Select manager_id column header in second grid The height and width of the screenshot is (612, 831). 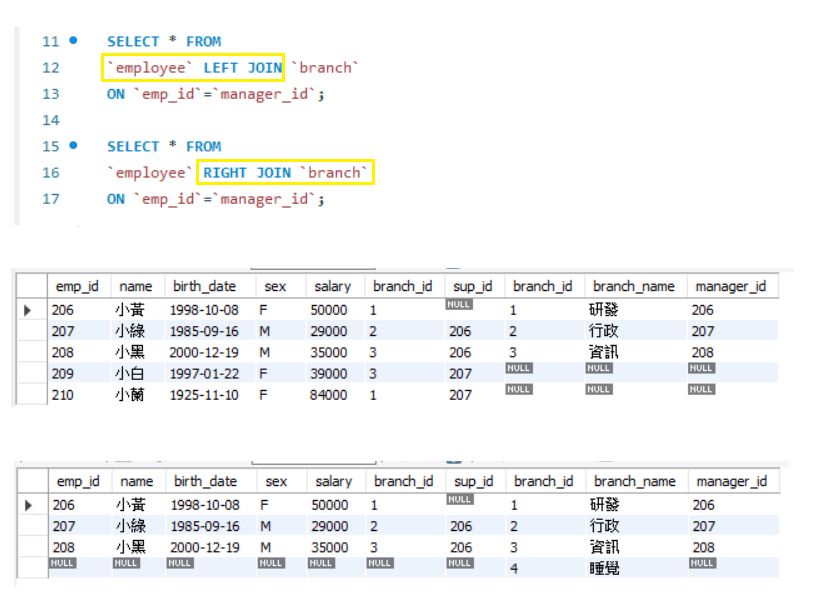732,482
